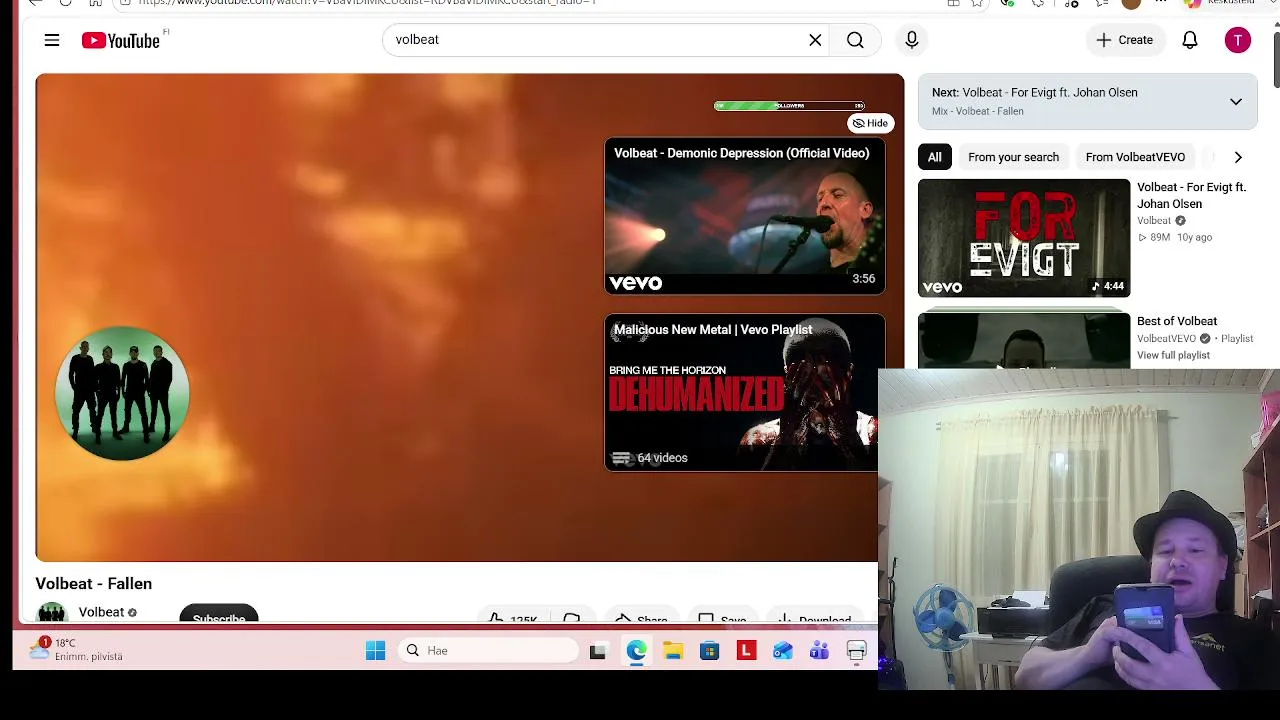Viewport: 1280px width, 720px height.
Task: Select the From VolbeatVEVO chip
Action: 1135,157
